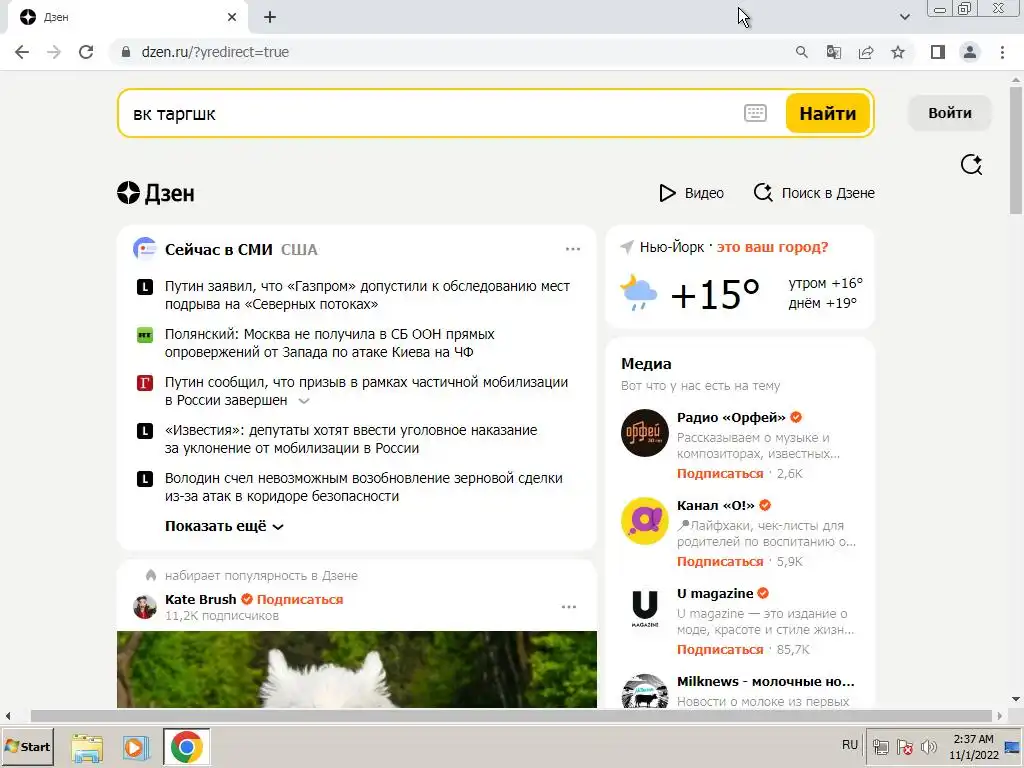
Task: Share this page via share icon
Action: [866, 52]
